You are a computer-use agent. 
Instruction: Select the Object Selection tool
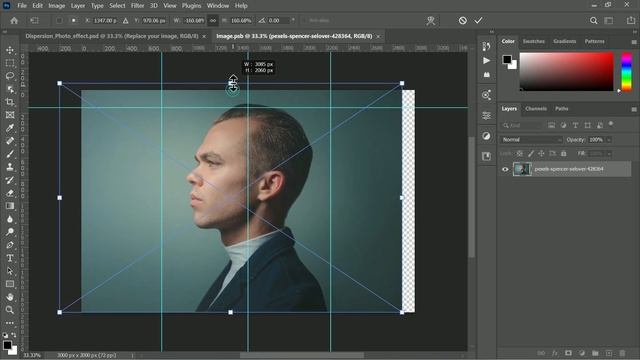pos(10,89)
